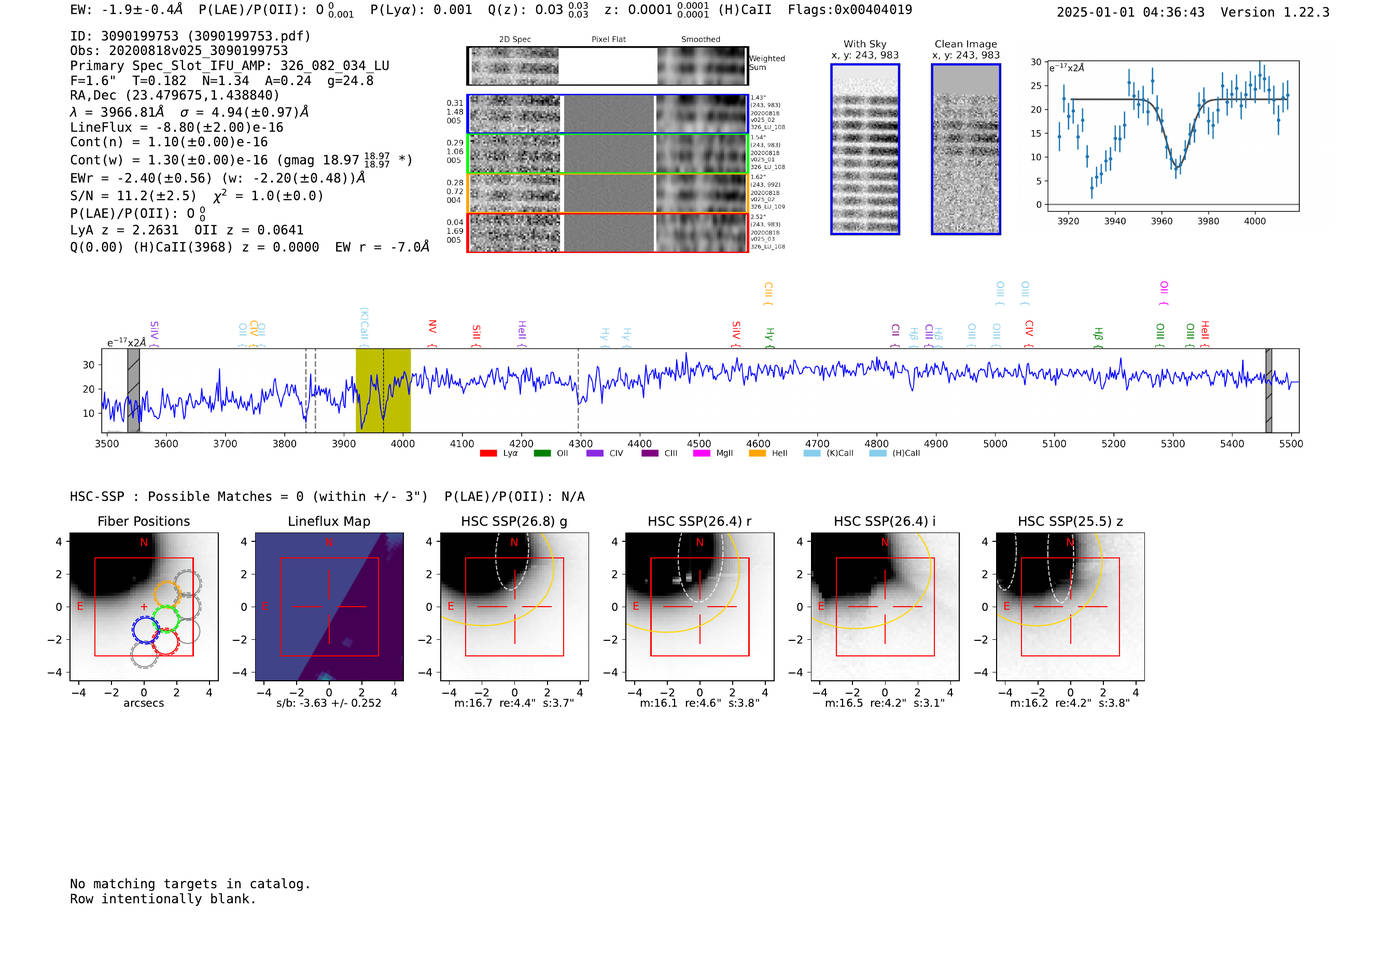
Task: Select the MgII magenta legend swatch
Action: [701, 453]
